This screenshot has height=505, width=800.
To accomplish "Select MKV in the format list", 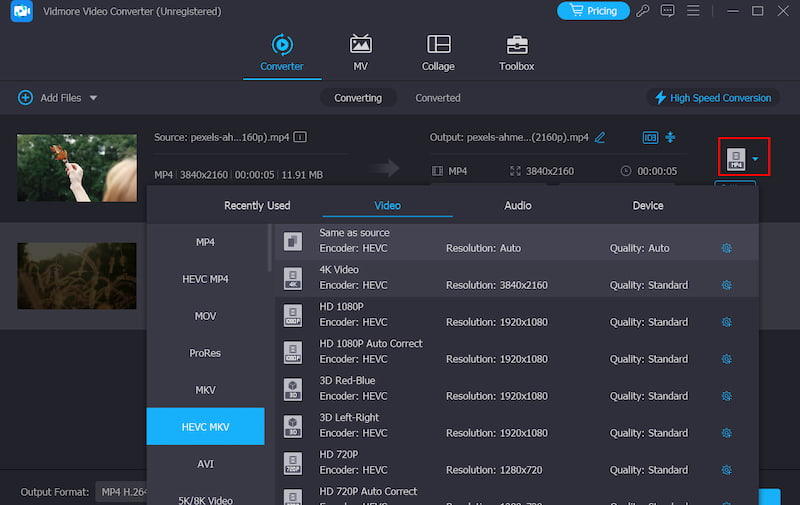I will click(x=205, y=390).
